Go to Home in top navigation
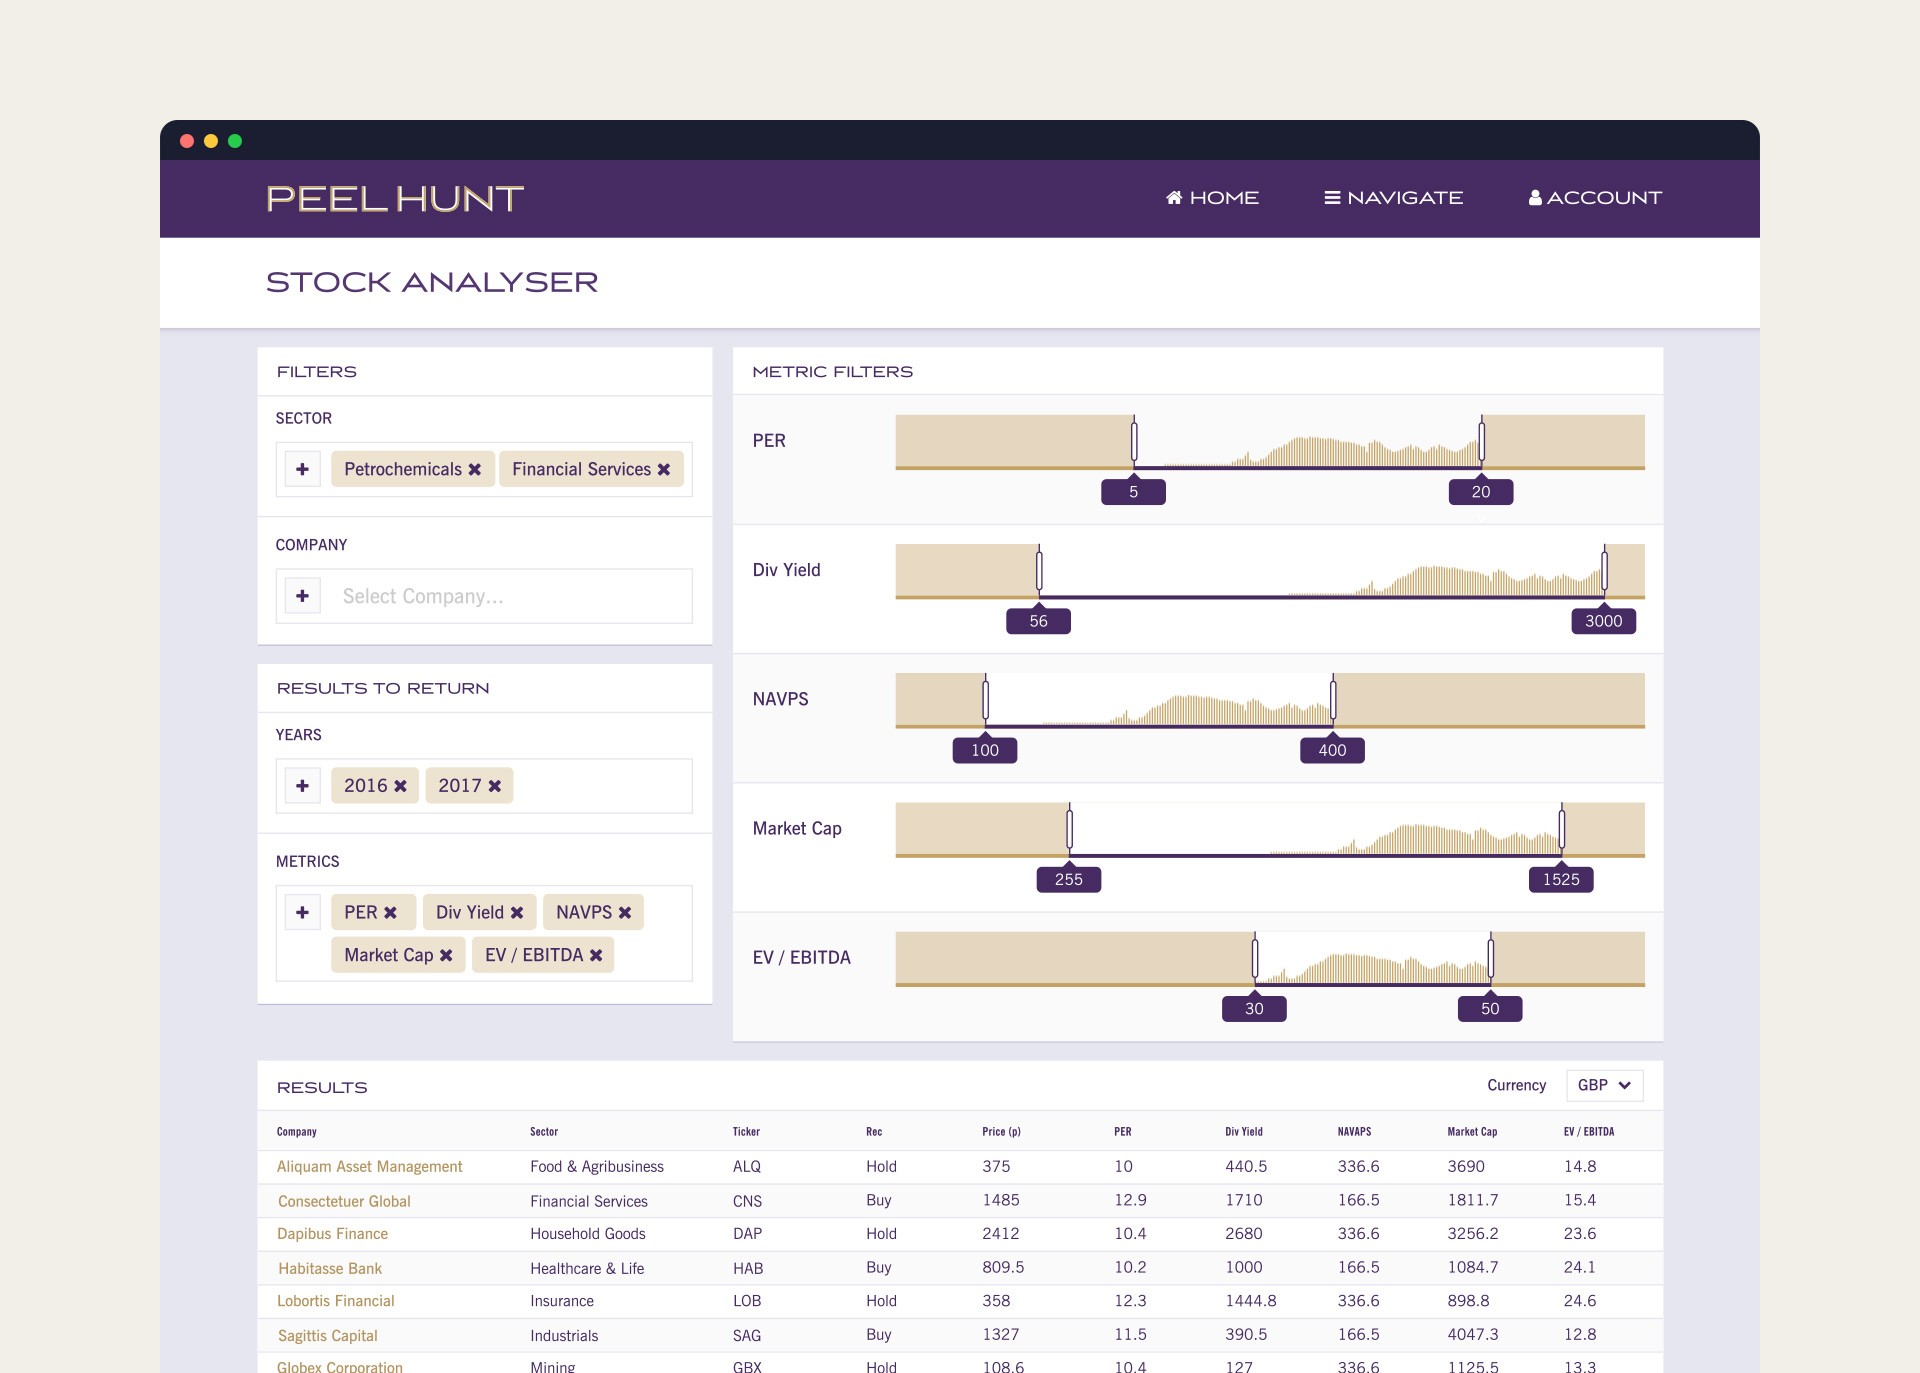 coord(1212,198)
